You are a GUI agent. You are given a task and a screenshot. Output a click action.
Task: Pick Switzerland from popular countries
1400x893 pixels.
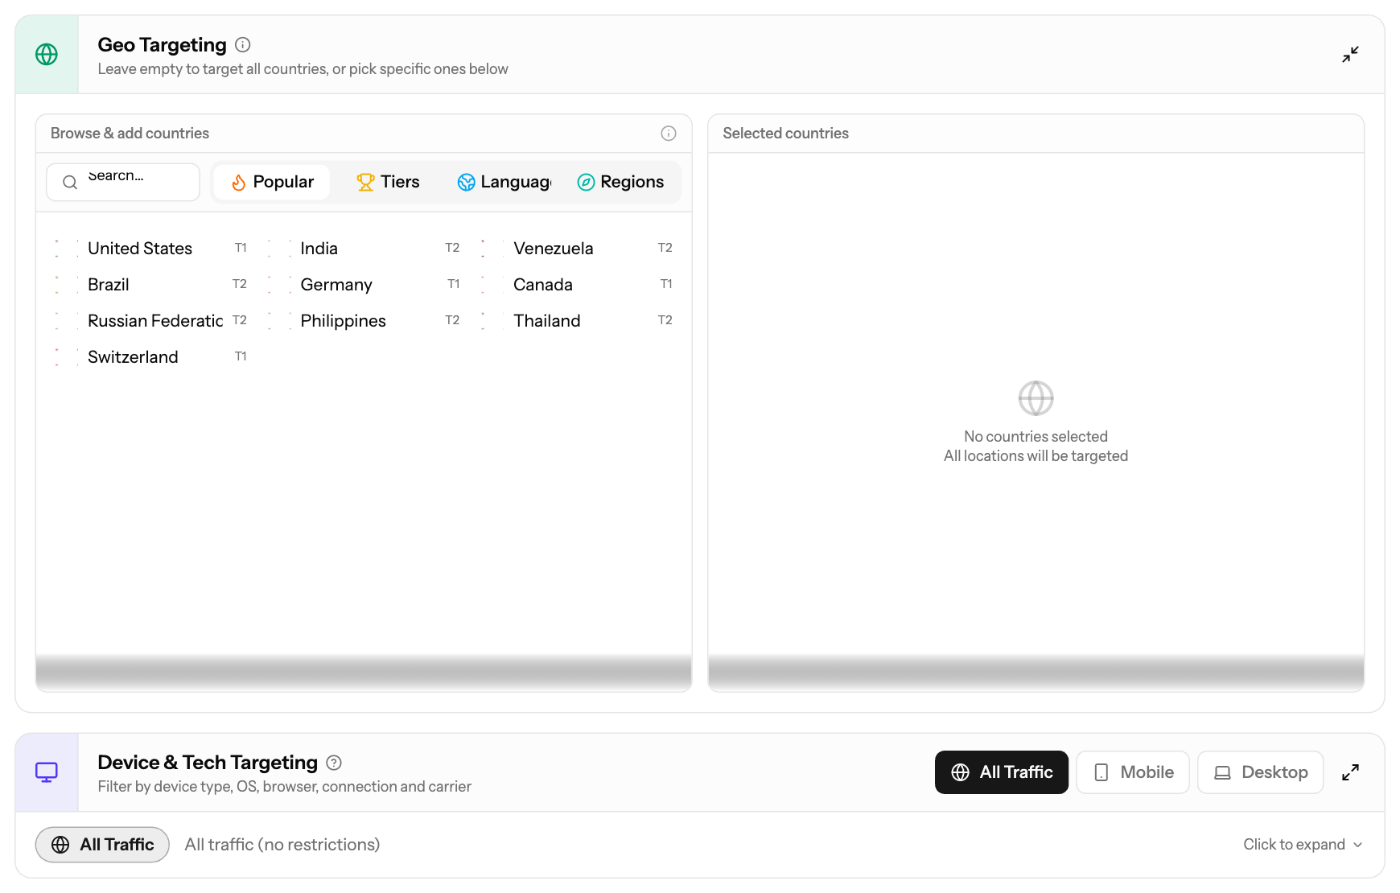[x=151, y=357]
